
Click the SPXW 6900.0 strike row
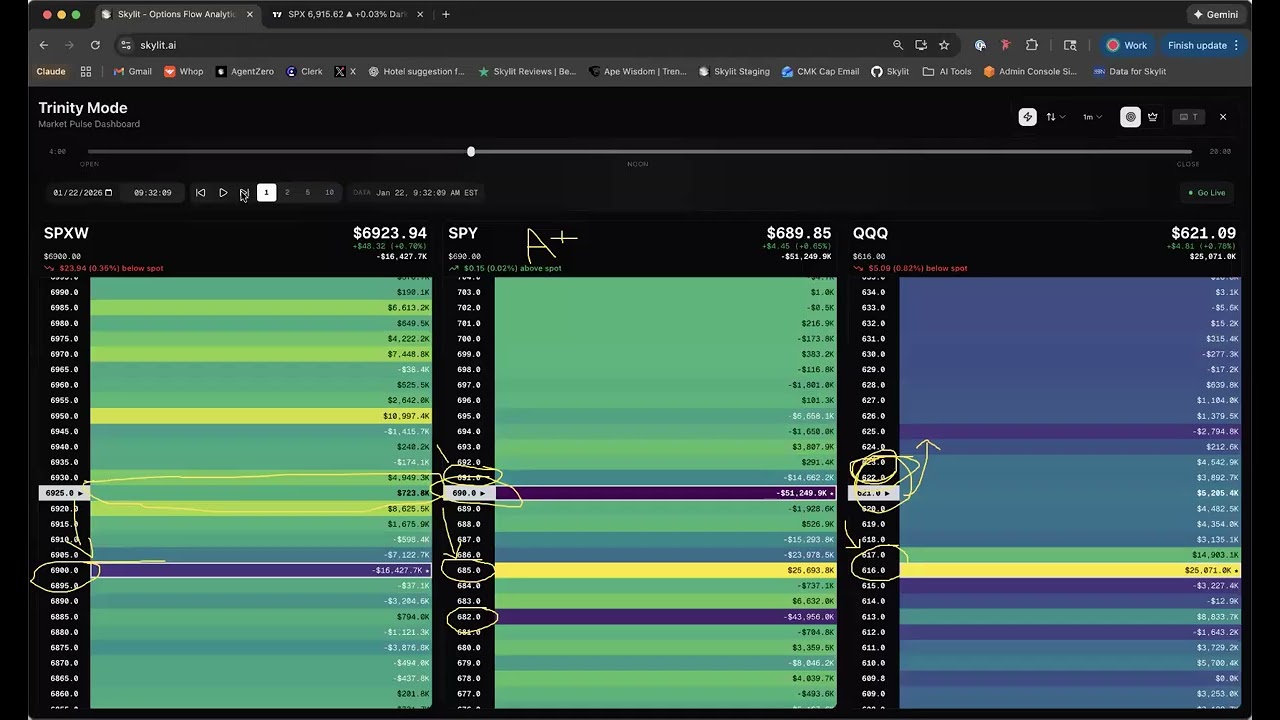[237, 571]
